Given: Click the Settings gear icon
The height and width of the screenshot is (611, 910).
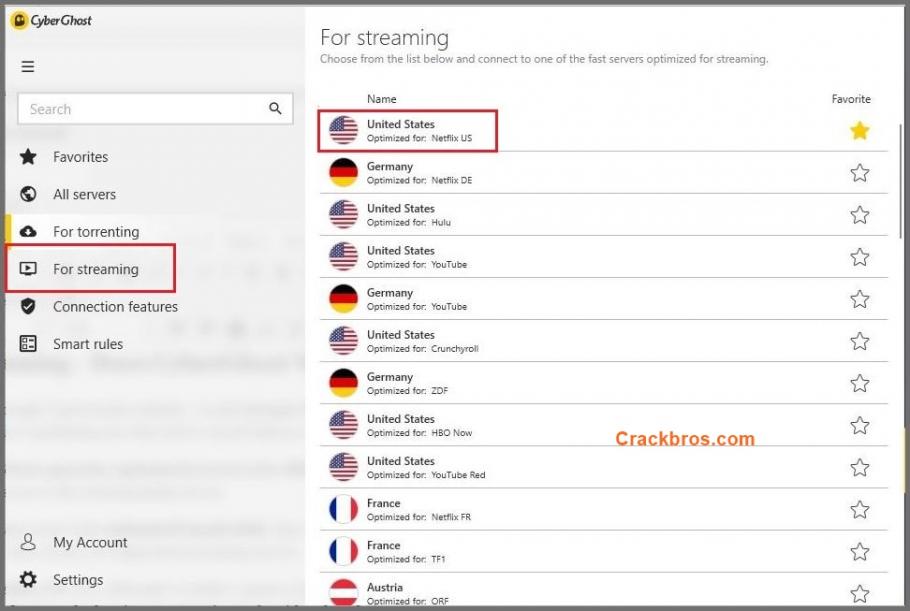Looking at the screenshot, I should point(28,579).
